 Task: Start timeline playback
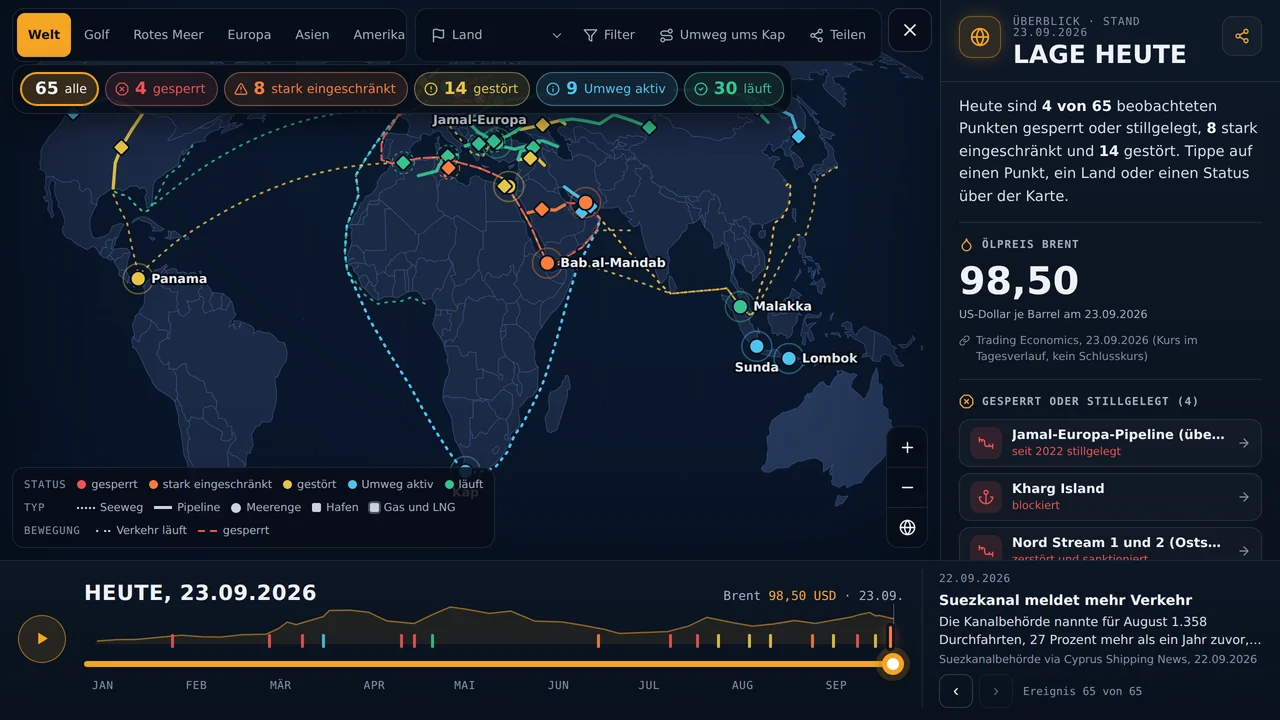coord(42,638)
